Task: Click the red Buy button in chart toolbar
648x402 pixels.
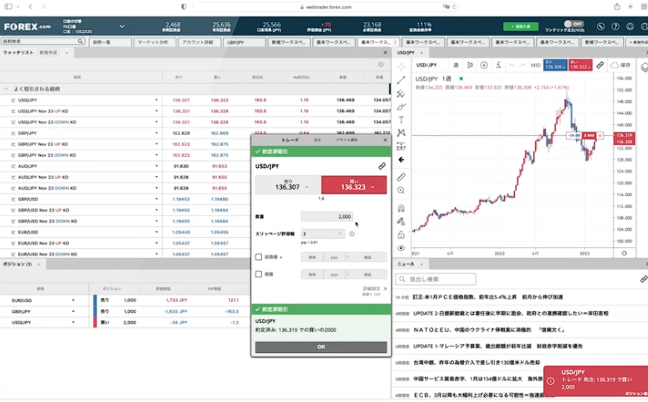Action: click(580, 65)
